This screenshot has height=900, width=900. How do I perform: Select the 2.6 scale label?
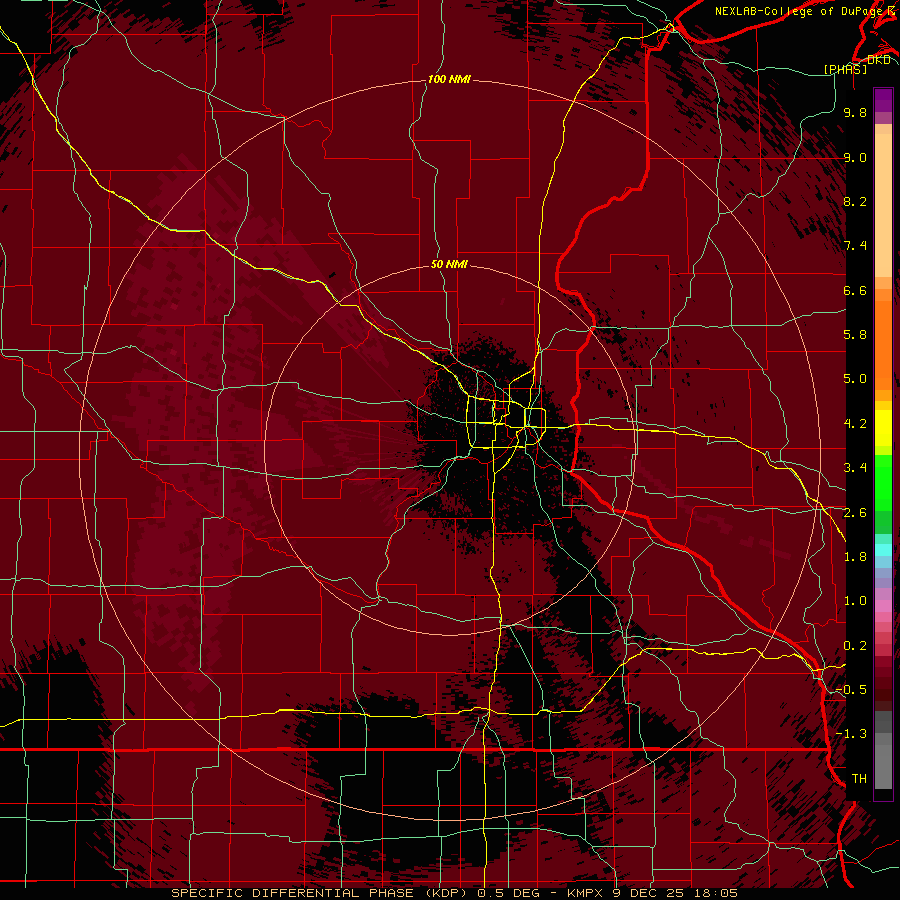pos(855,513)
